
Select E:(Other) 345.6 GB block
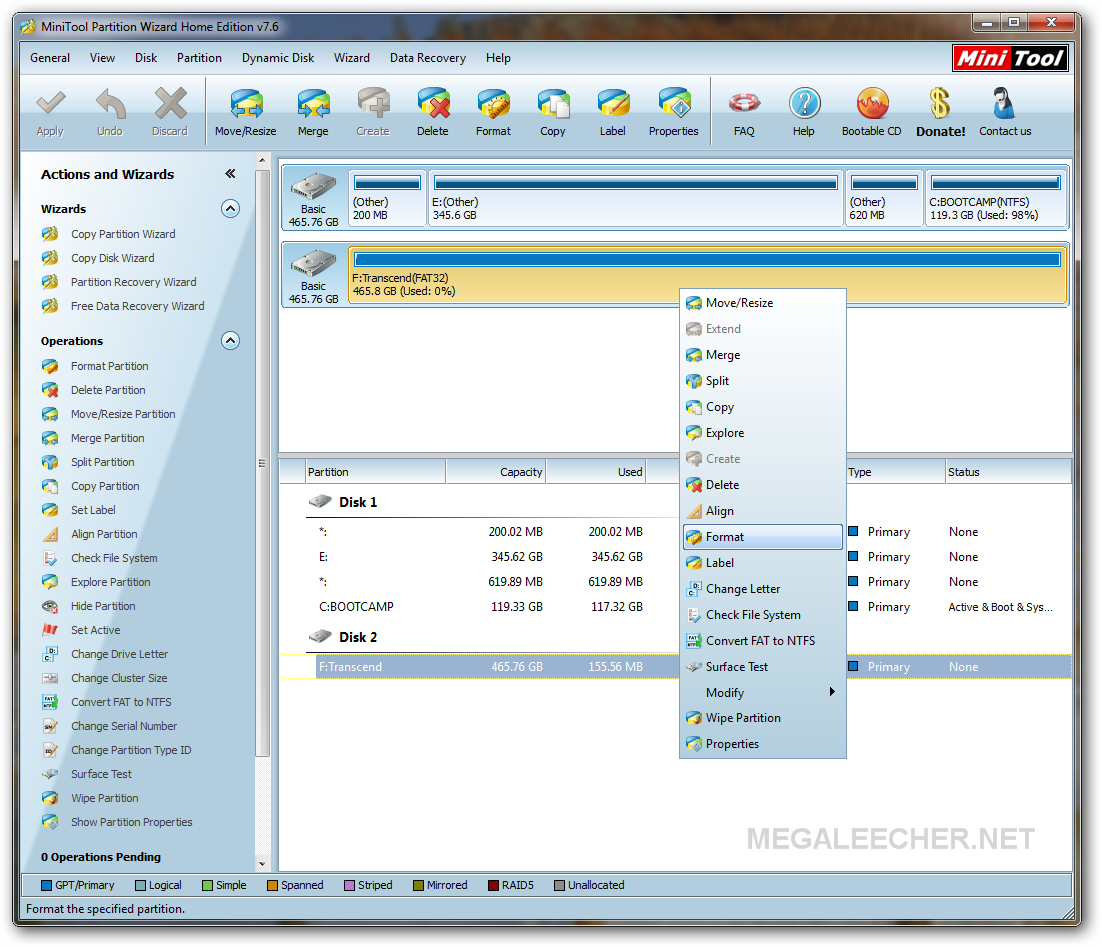coord(635,198)
